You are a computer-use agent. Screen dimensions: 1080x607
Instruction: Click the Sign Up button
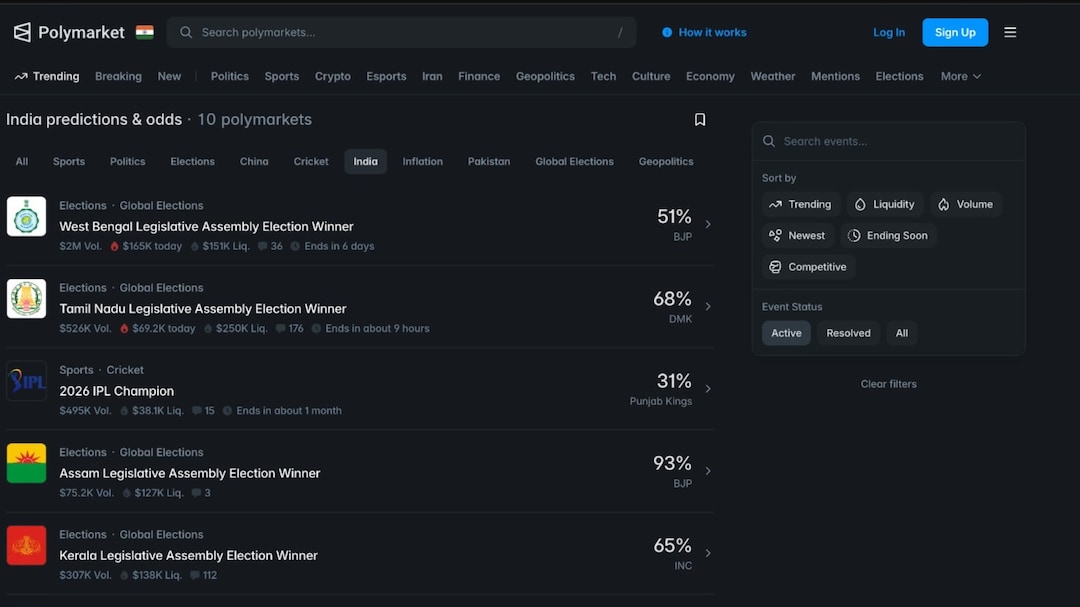[x=954, y=32]
